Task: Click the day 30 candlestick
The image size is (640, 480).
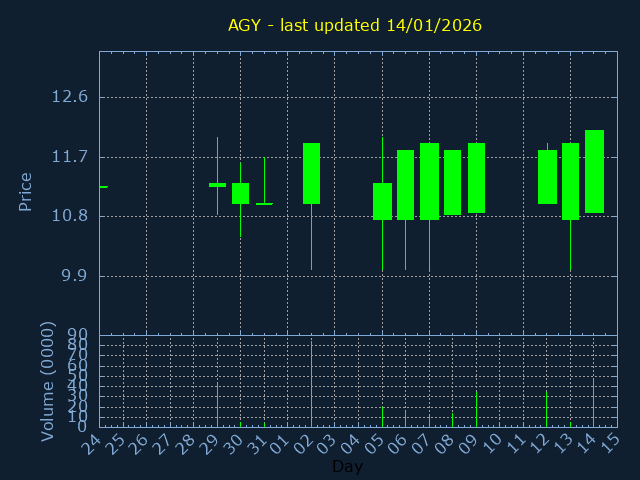Action: 240,193
